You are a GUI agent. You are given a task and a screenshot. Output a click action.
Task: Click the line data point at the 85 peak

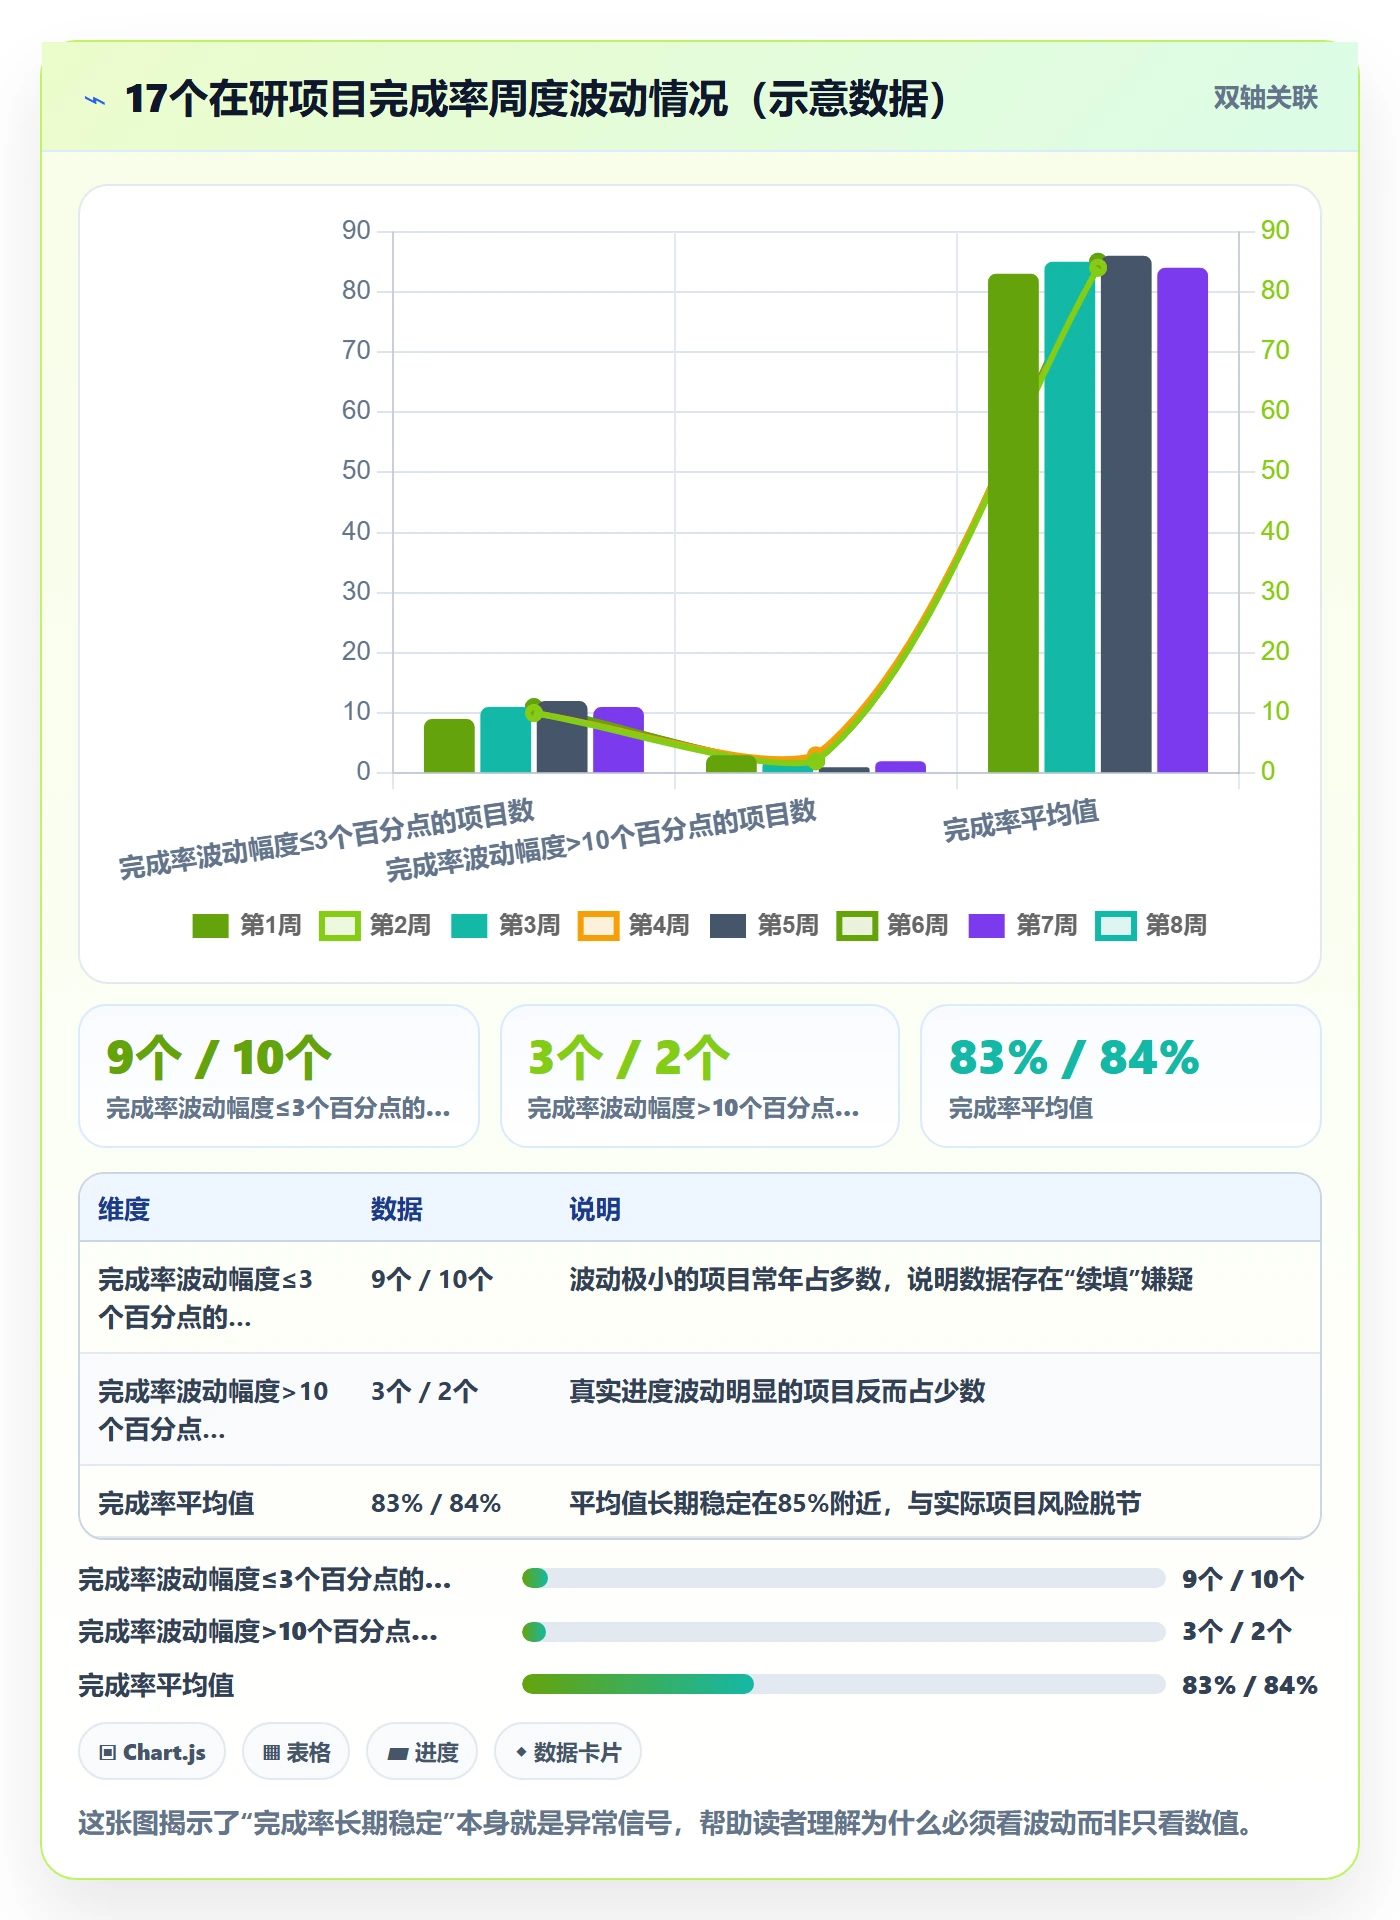(1098, 263)
